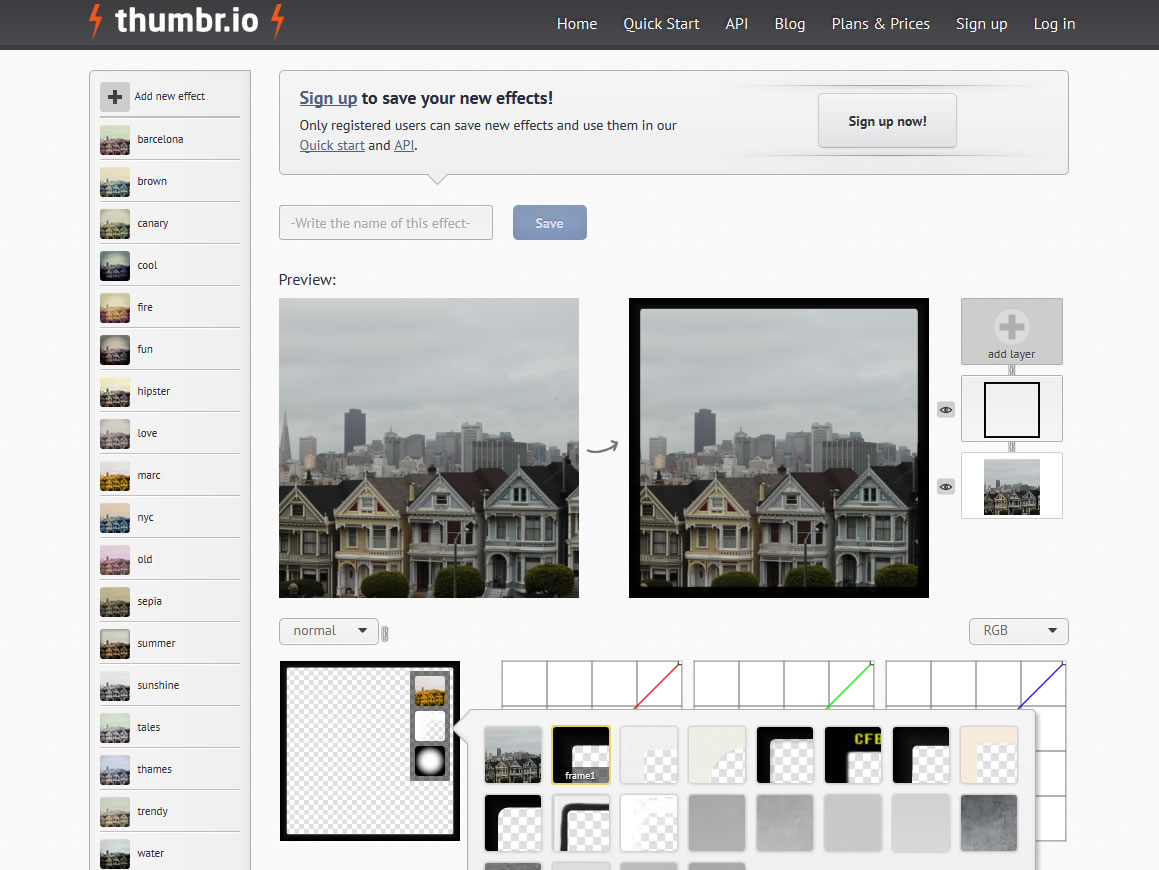Choose the houses photo tile in texture popup
This screenshot has width=1159, height=870.
coord(513,755)
